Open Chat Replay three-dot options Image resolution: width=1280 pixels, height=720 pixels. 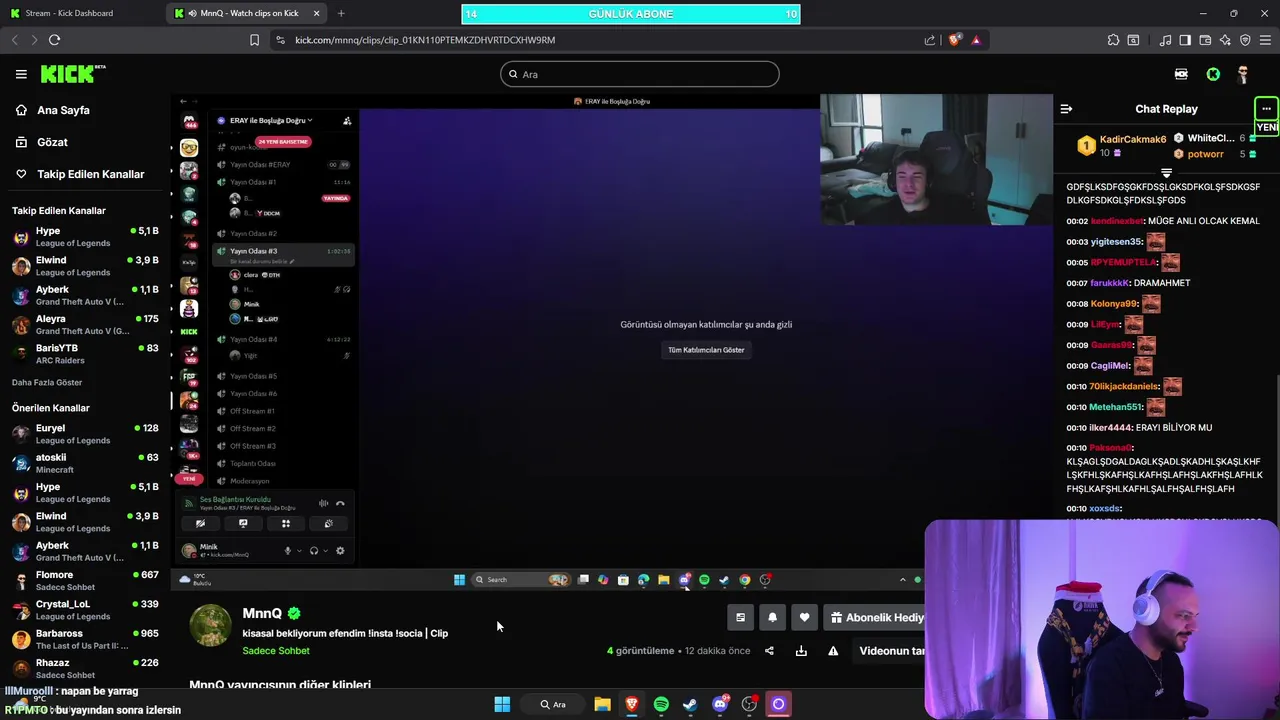point(1266,108)
